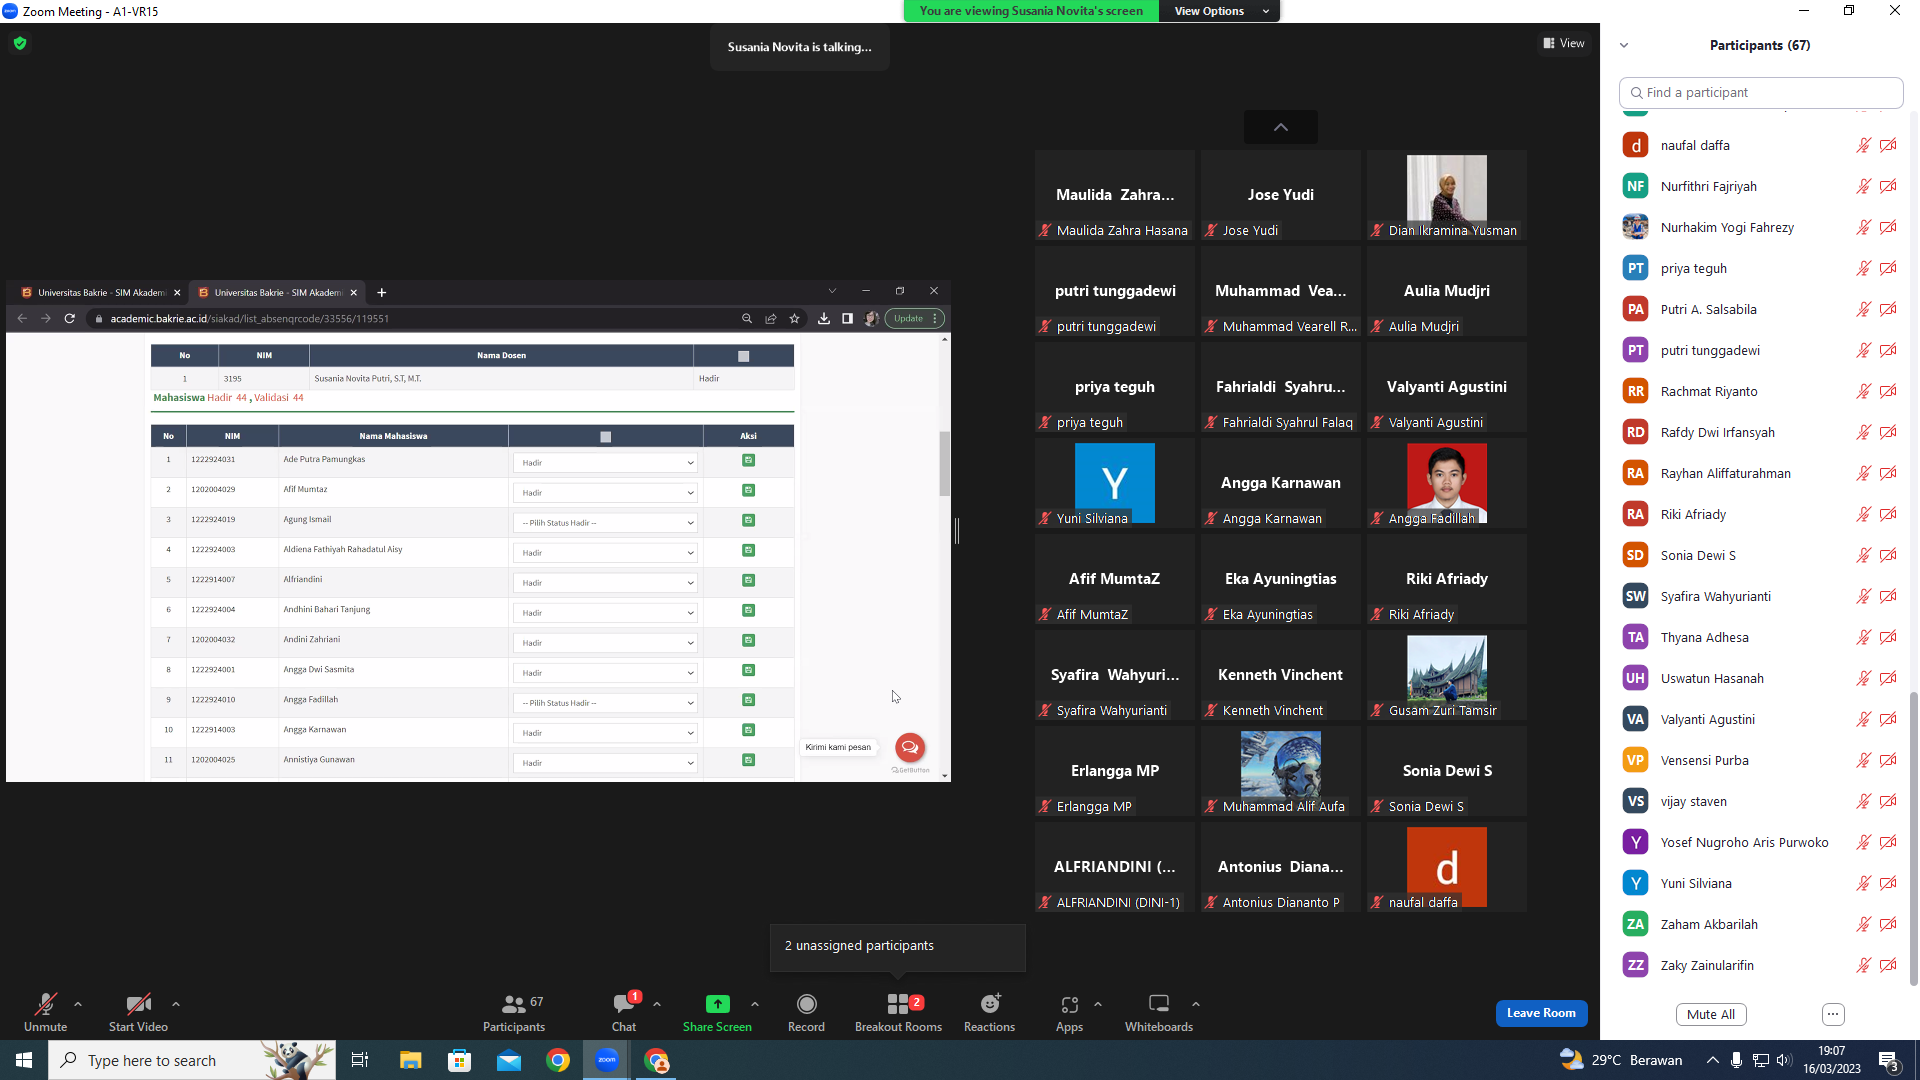Collapse the Participants panel chevron

(1624, 45)
